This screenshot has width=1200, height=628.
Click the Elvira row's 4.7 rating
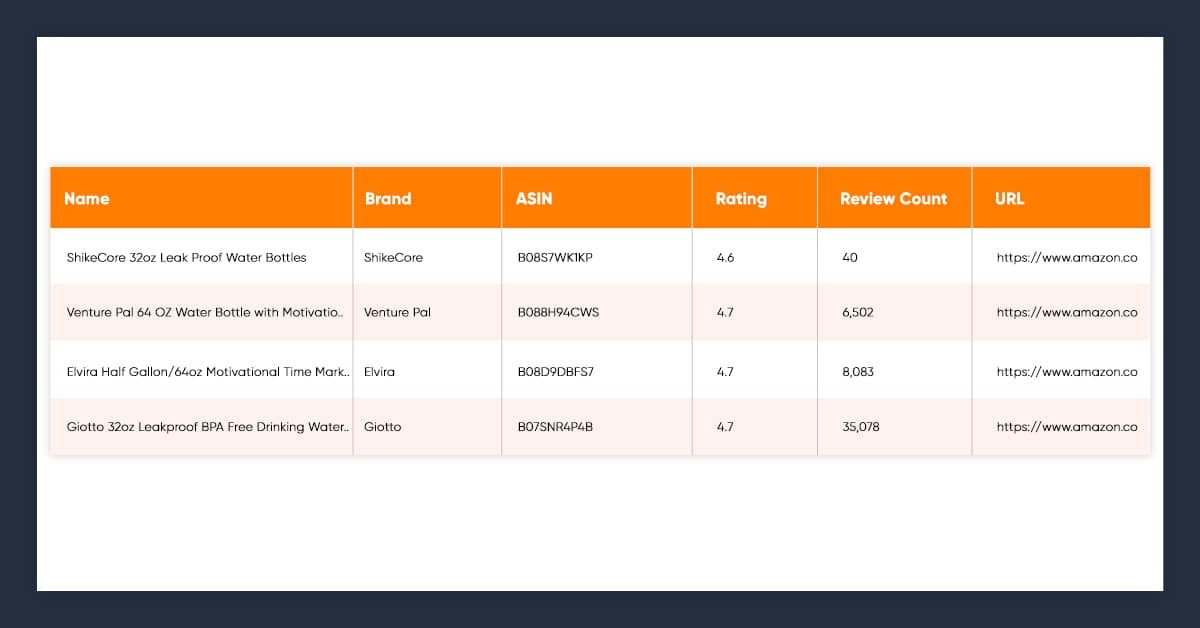(x=726, y=371)
